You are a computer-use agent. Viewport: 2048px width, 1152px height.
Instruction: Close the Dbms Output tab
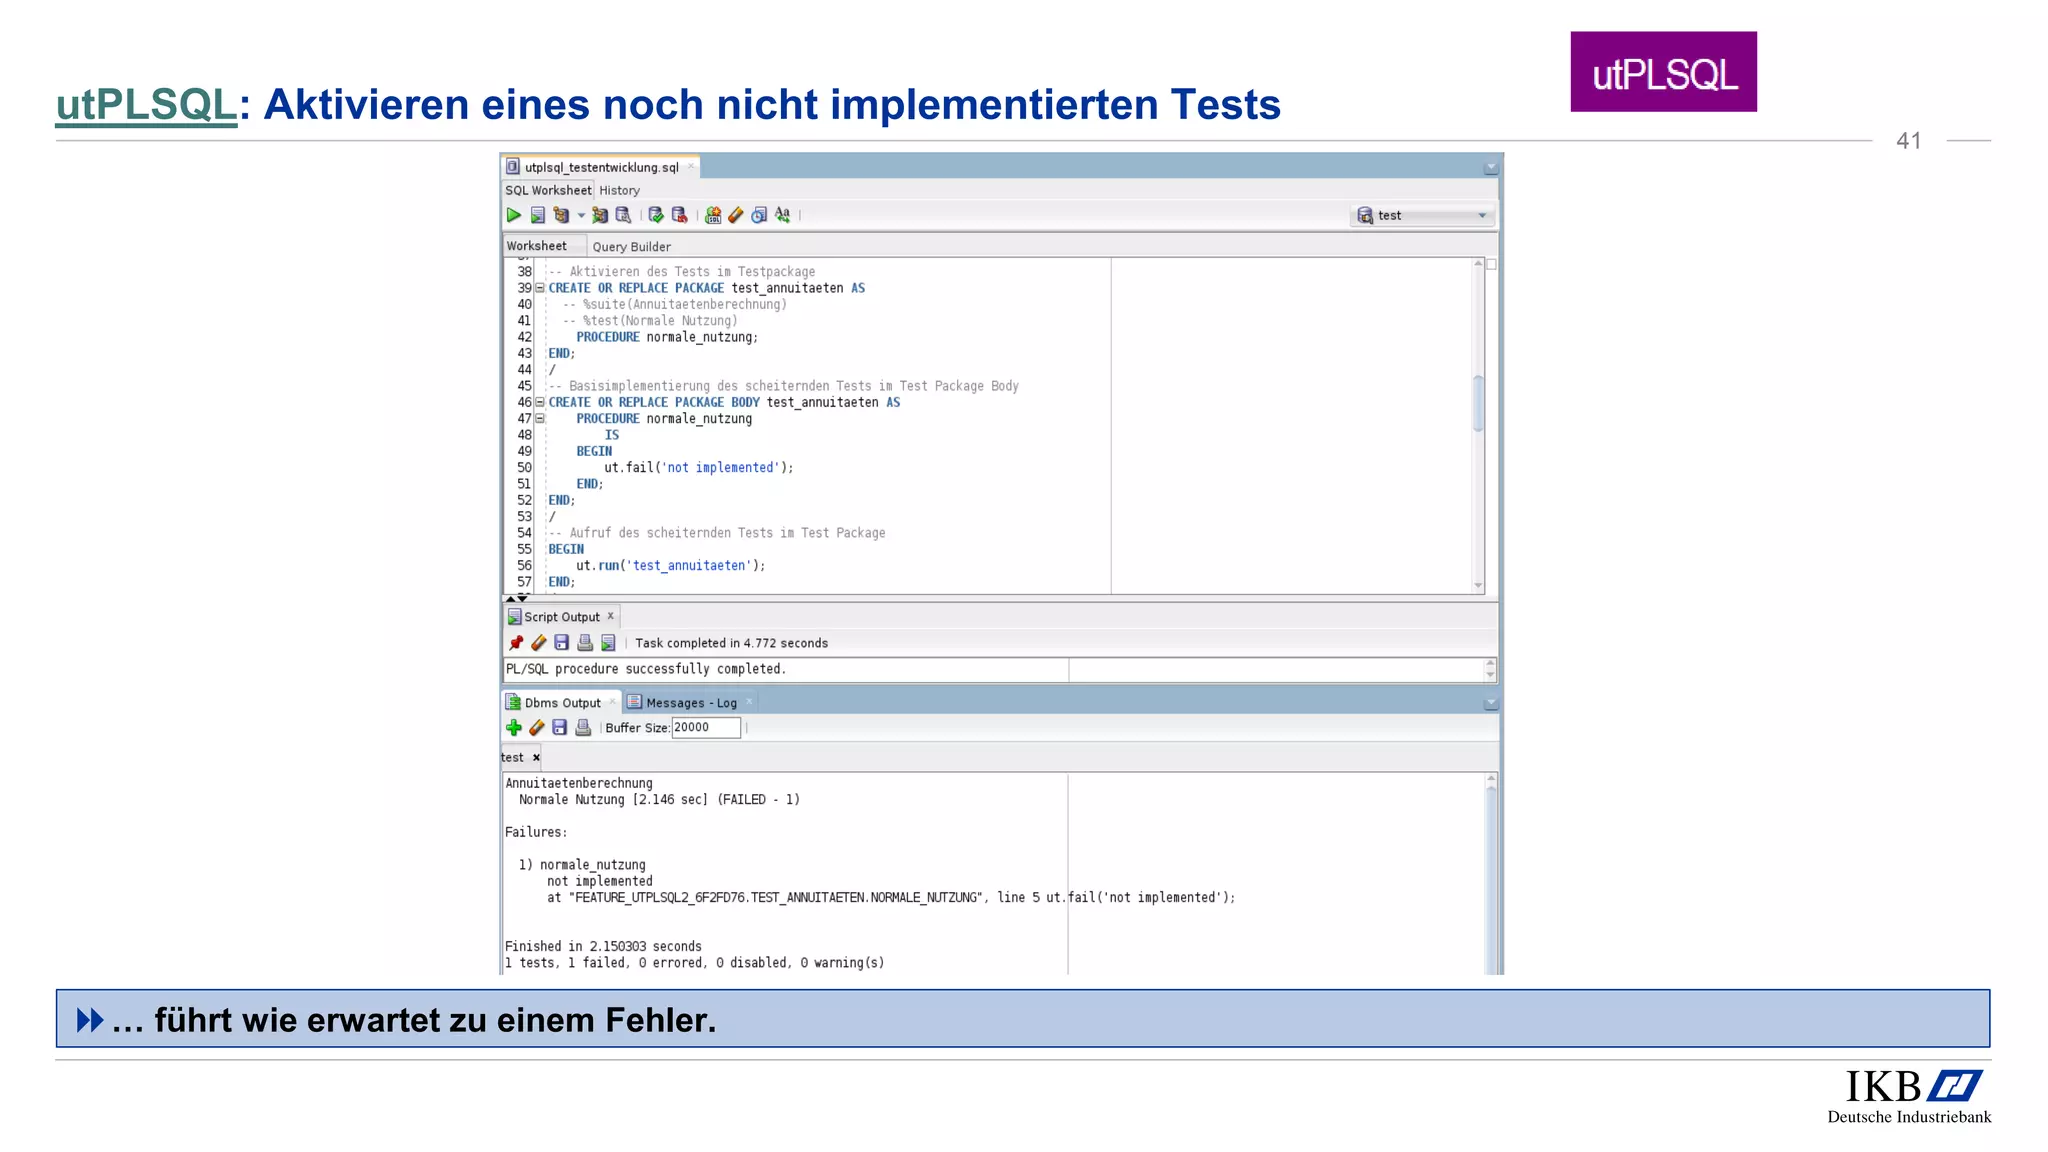point(613,702)
